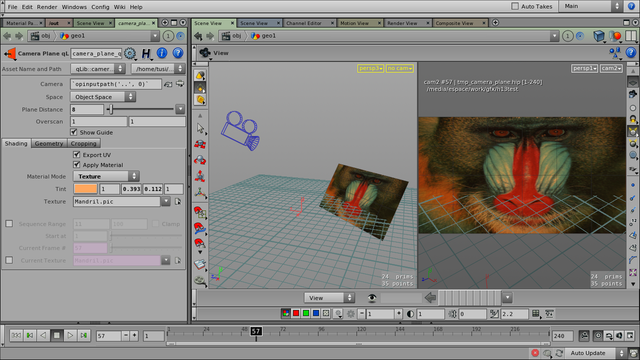The image size is (640, 360).
Task: Click the contrast half-circle icon
Action: 411,314
